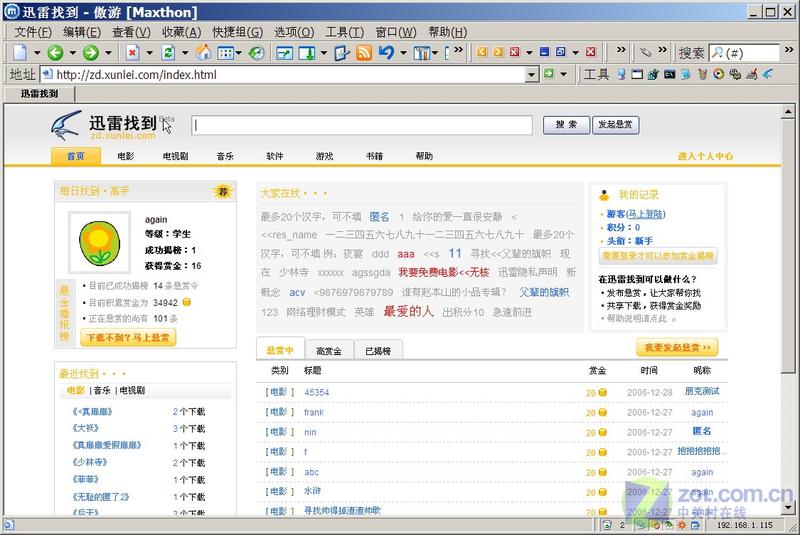The width and height of the screenshot is (800, 535).
Task: Open the forward history dropdown arrow
Action: tap(108, 53)
